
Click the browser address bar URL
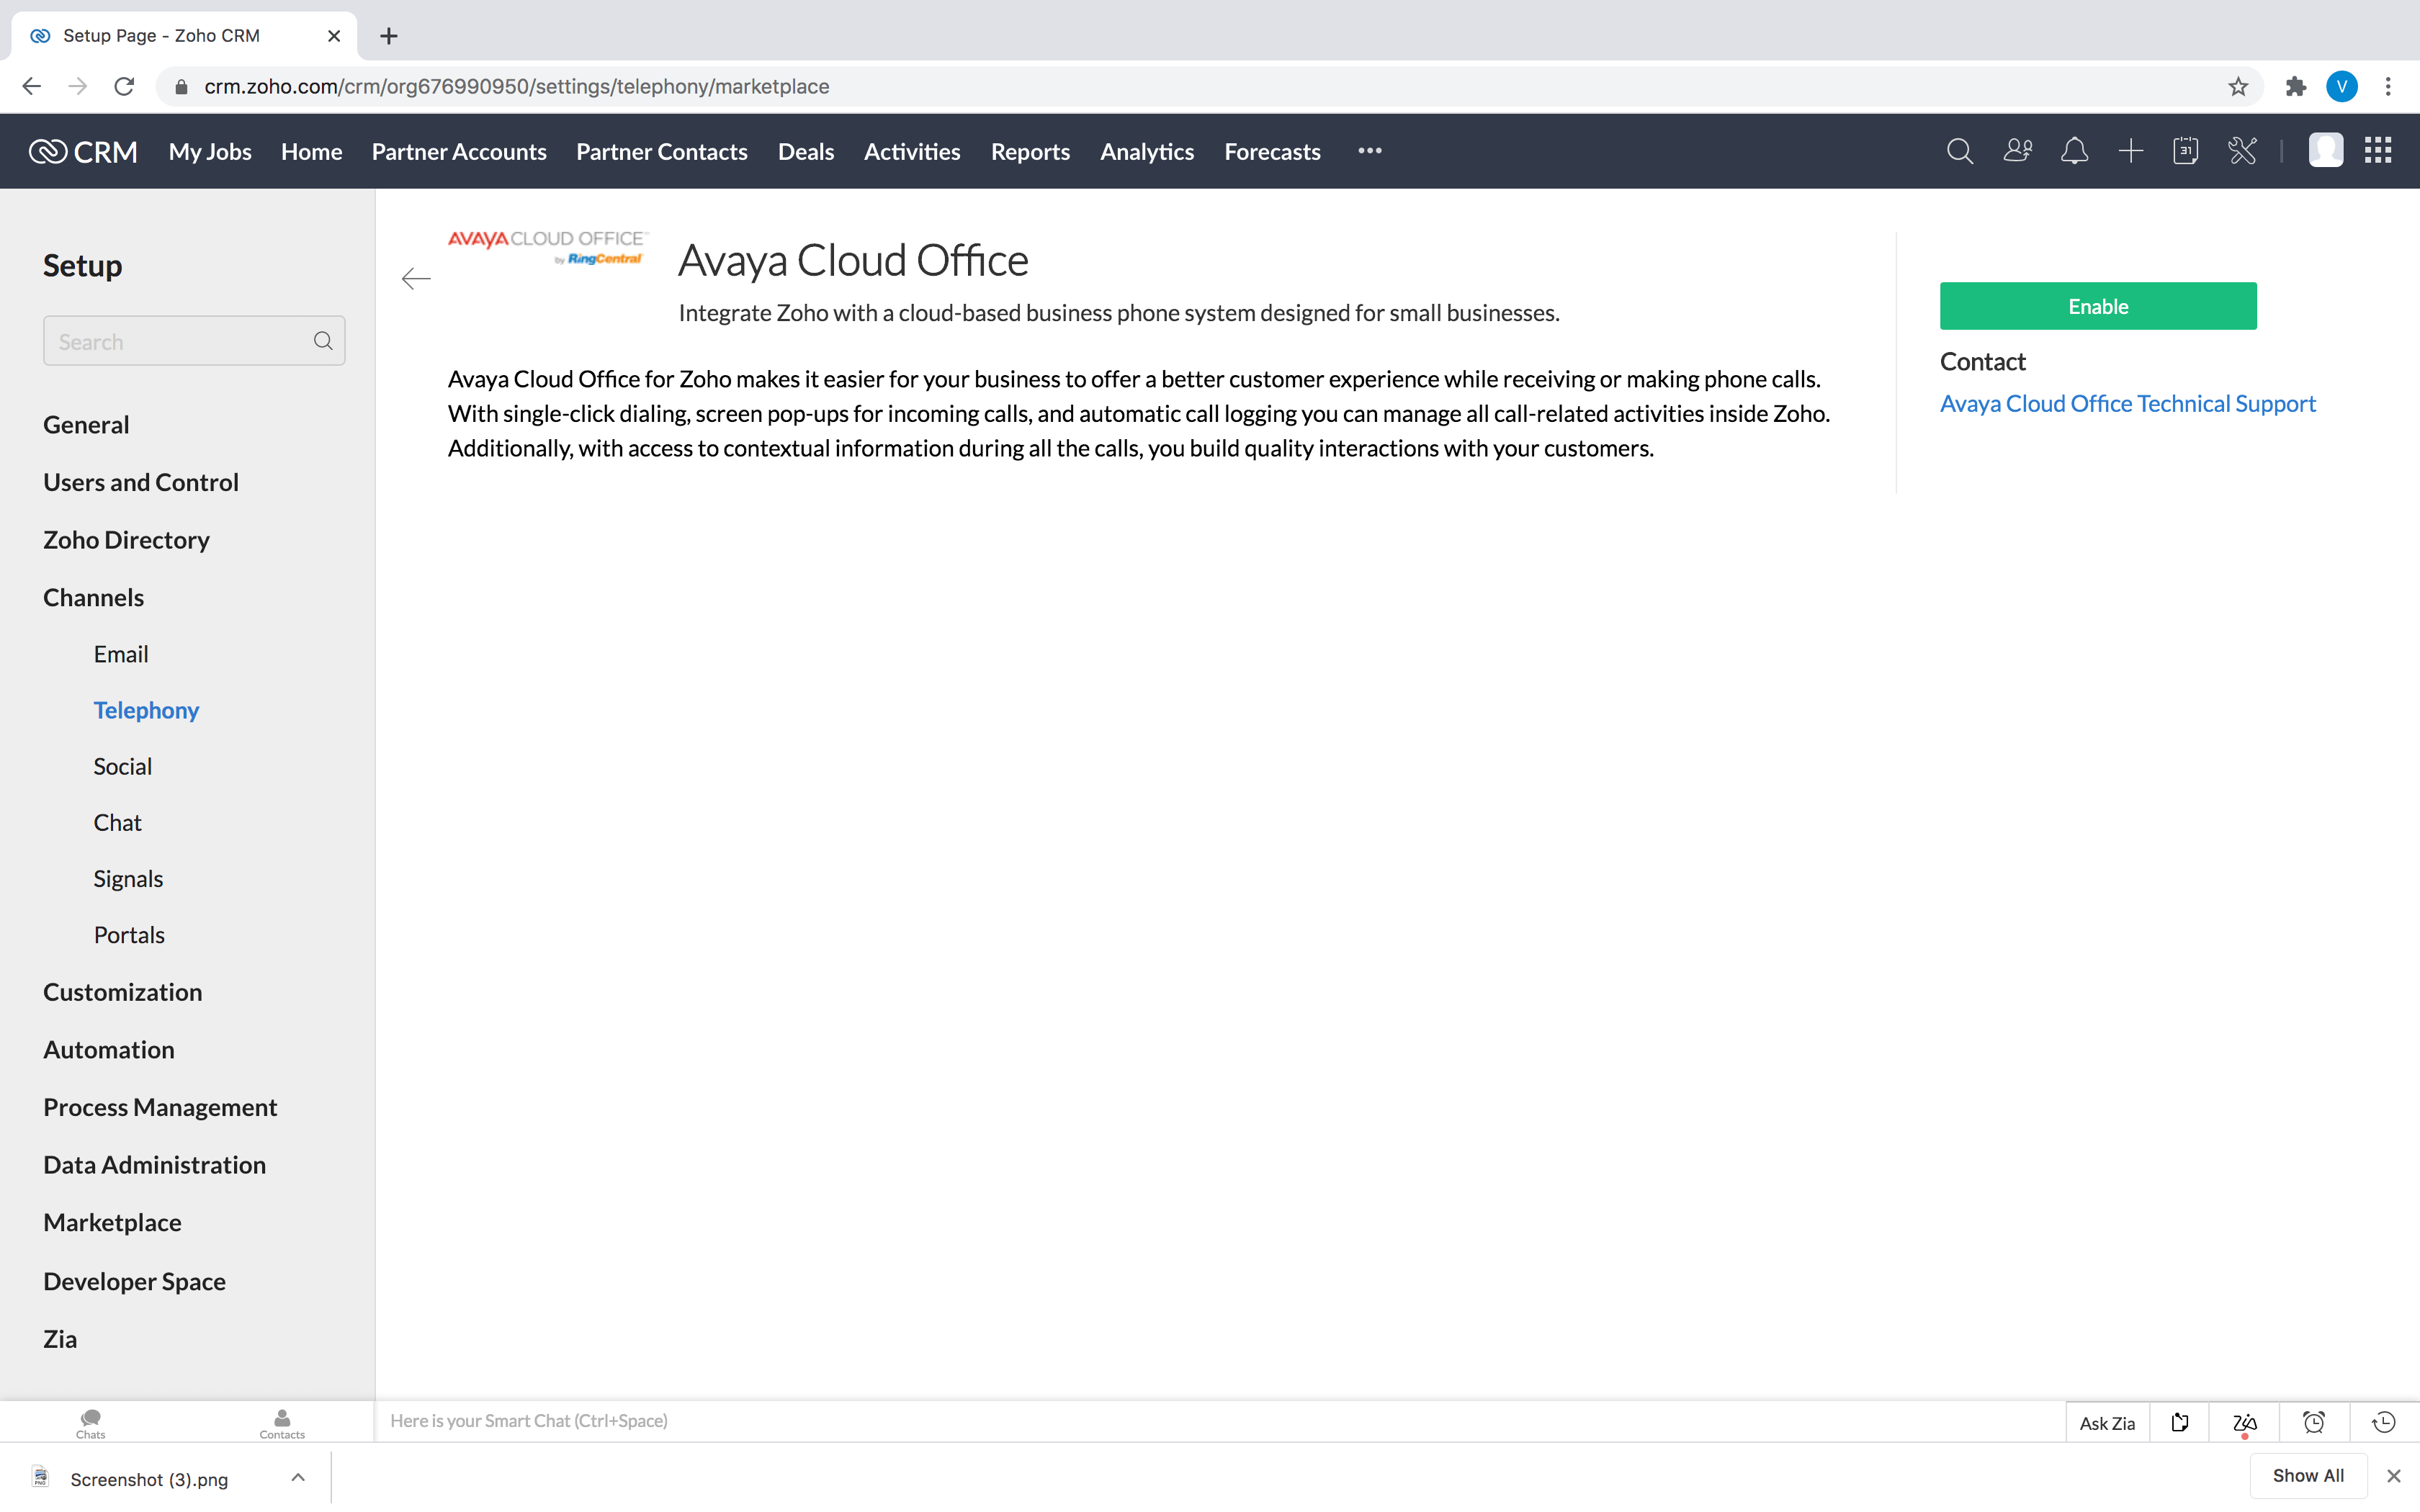pos(516,87)
